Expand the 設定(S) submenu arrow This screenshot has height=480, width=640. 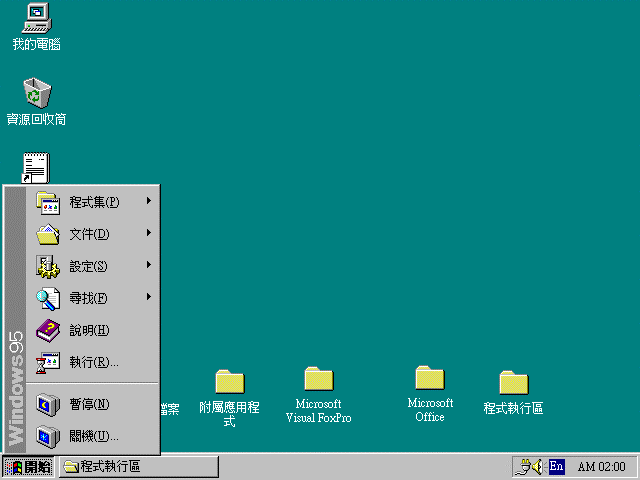coord(149,264)
